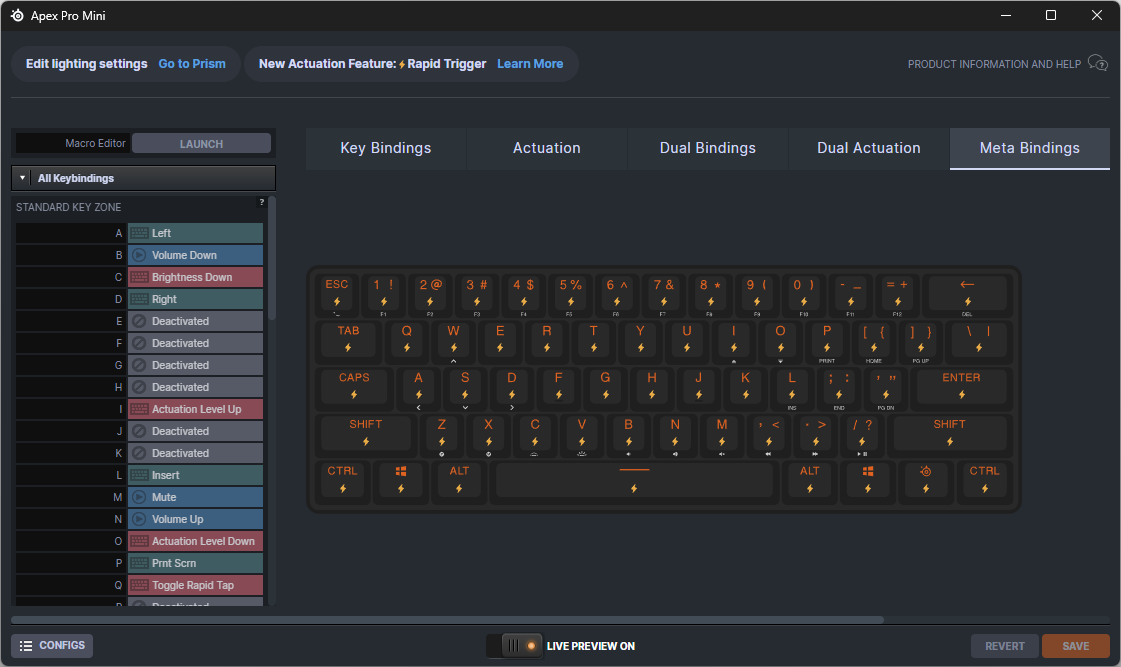Viewport: 1121px width, 667px height.
Task: Click the left Windows logo key
Action: point(401,479)
